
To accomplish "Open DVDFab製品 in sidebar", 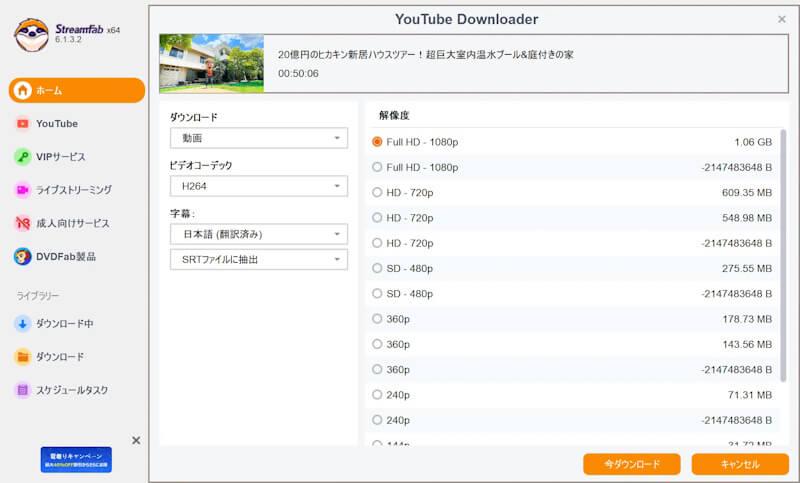I will click(66, 256).
